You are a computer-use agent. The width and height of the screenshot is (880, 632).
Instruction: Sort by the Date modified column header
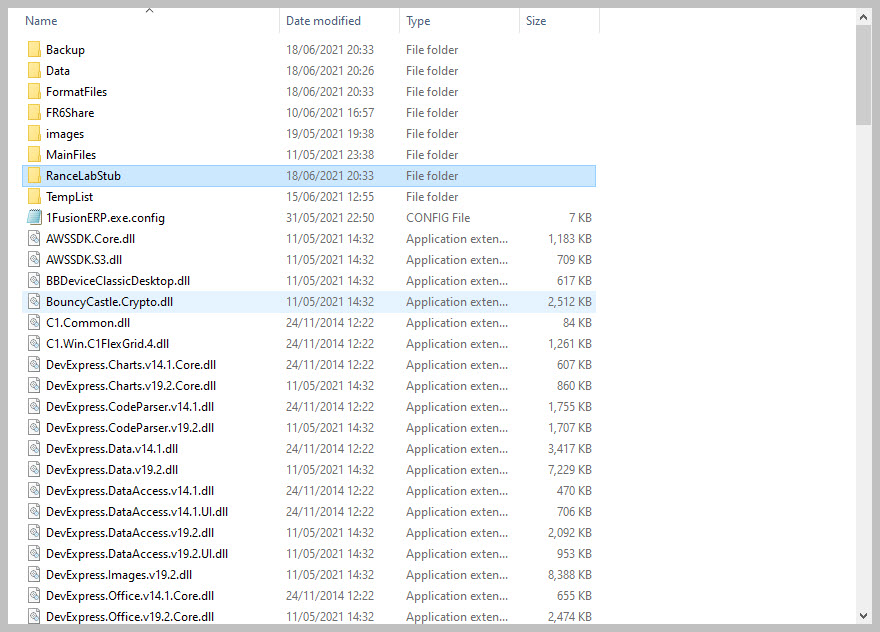click(x=323, y=21)
